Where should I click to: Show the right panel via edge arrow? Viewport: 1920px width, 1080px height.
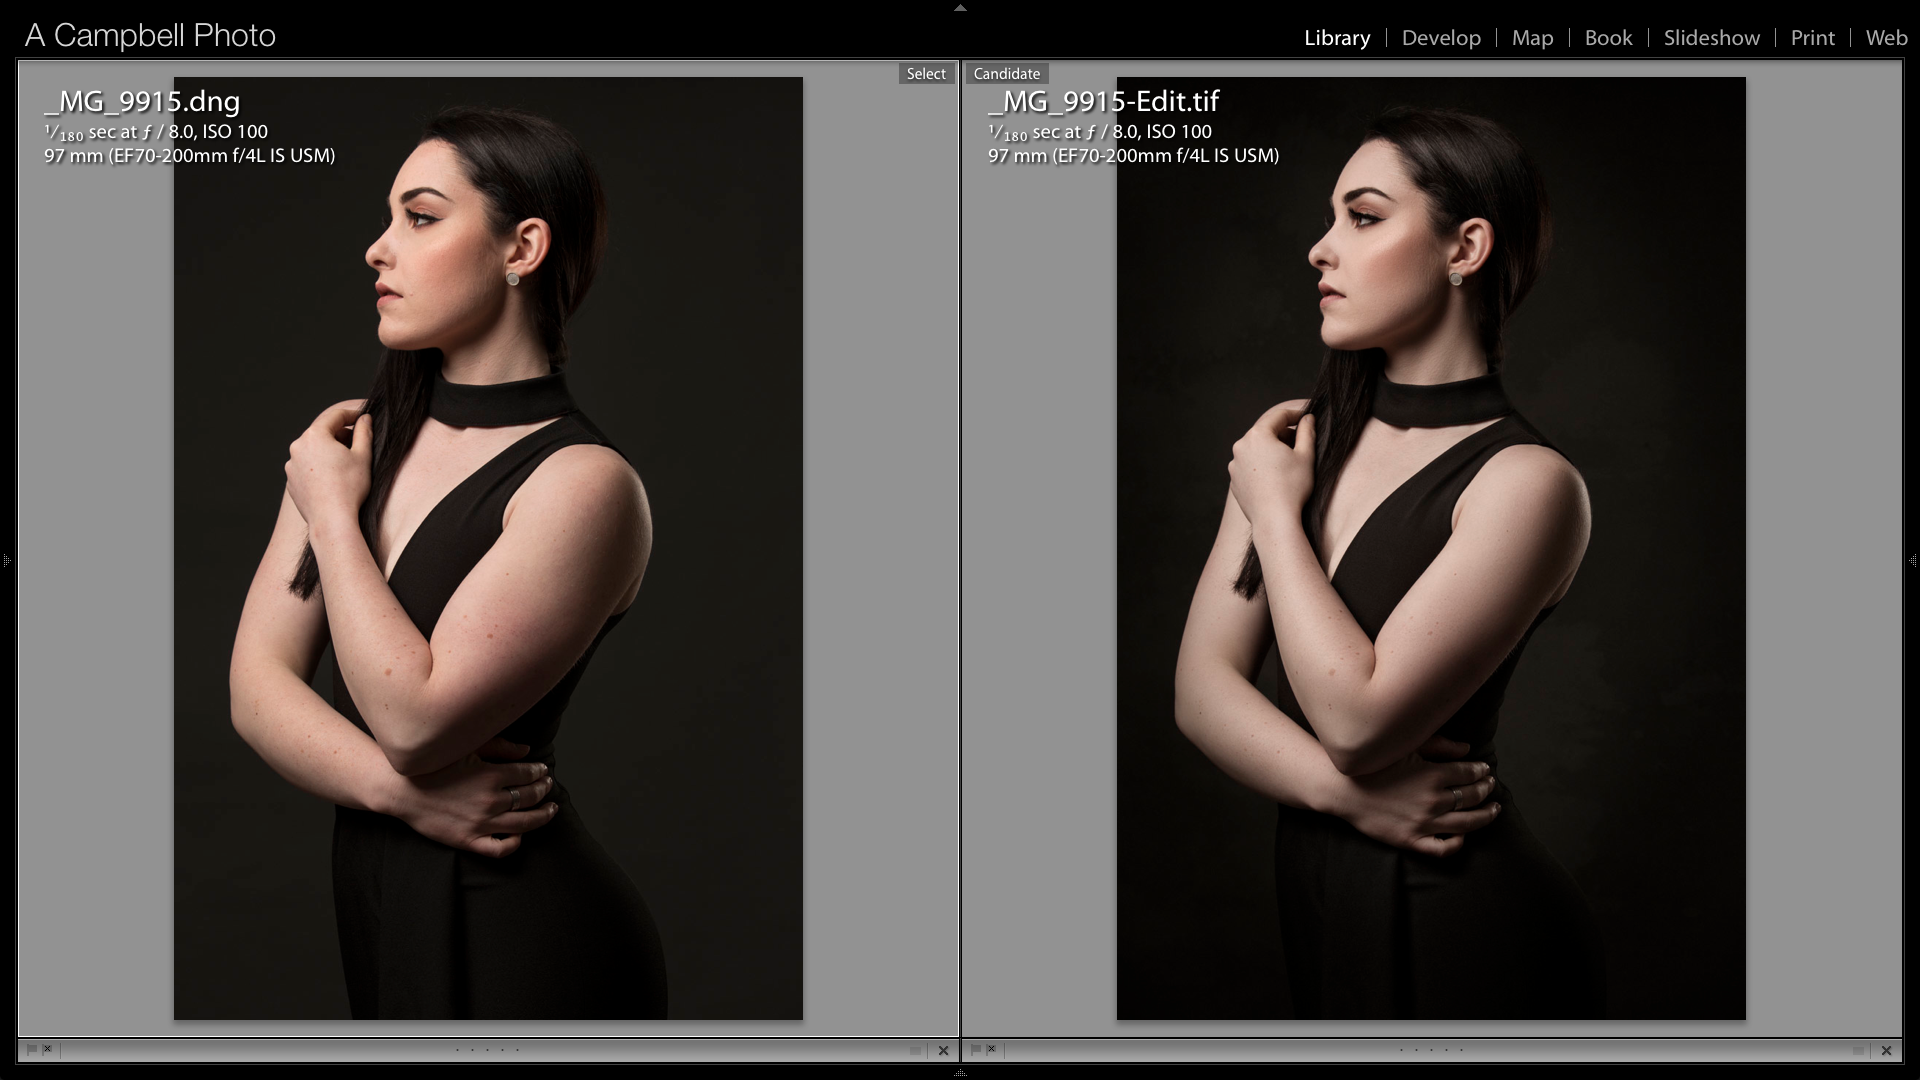1913,561
